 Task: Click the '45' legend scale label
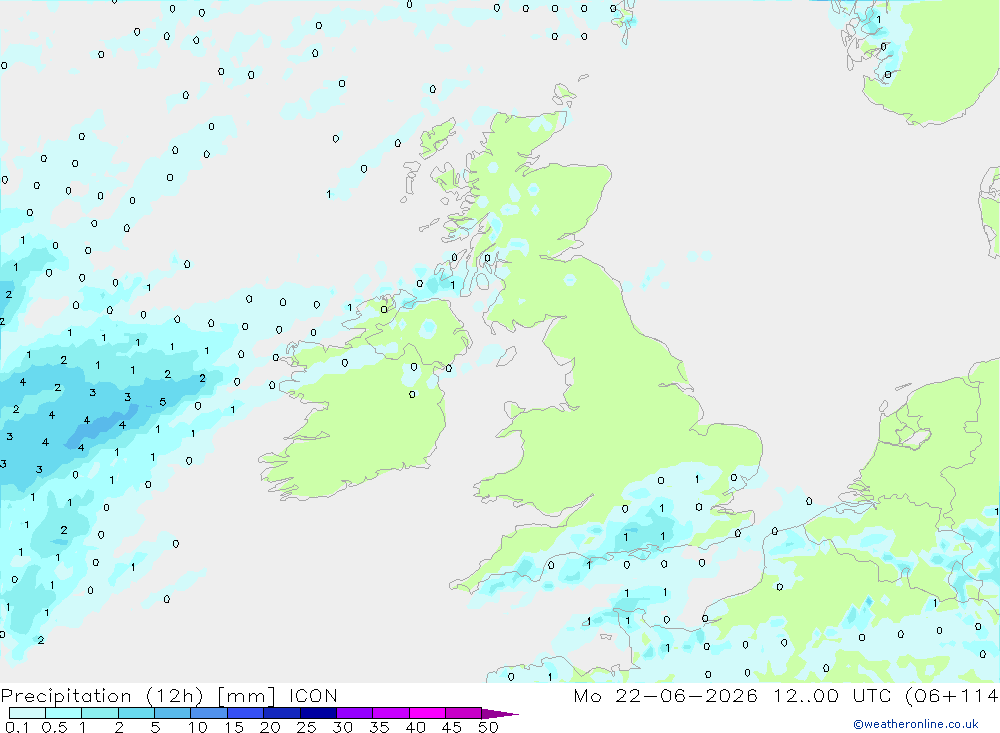tap(452, 727)
